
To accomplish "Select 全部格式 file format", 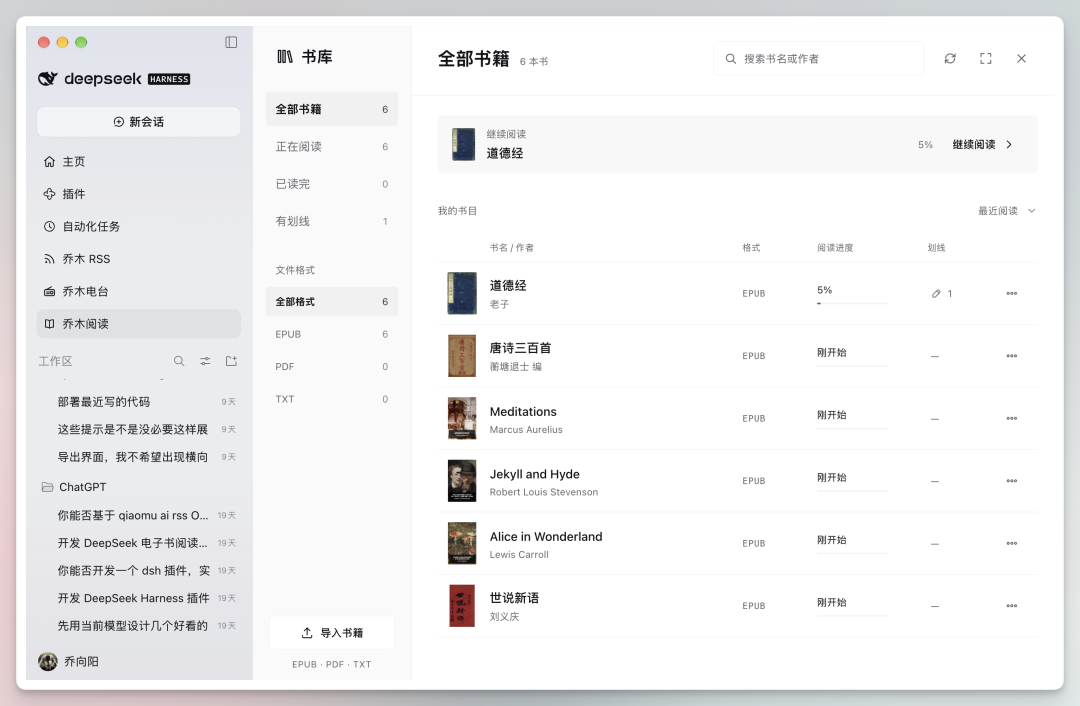I will 331,302.
